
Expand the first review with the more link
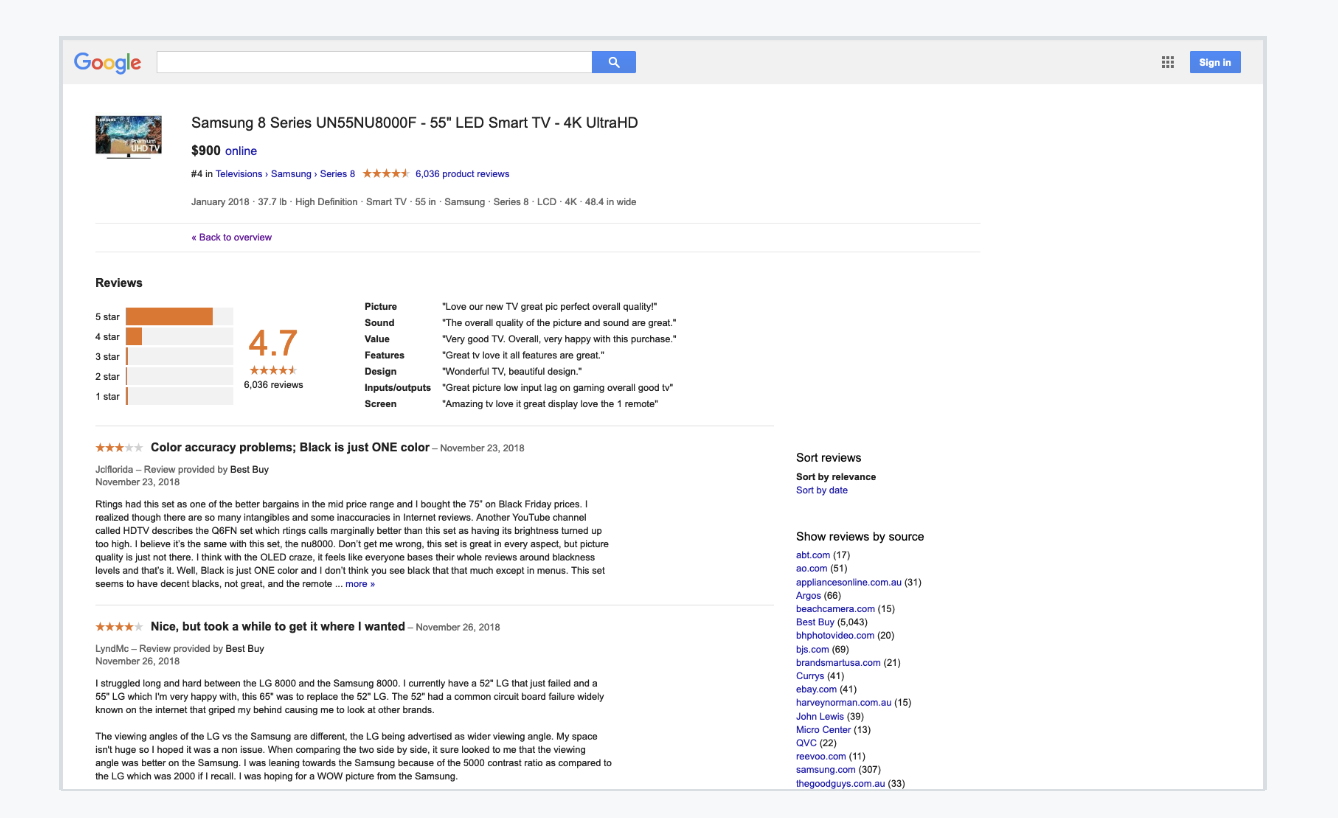(358, 583)
